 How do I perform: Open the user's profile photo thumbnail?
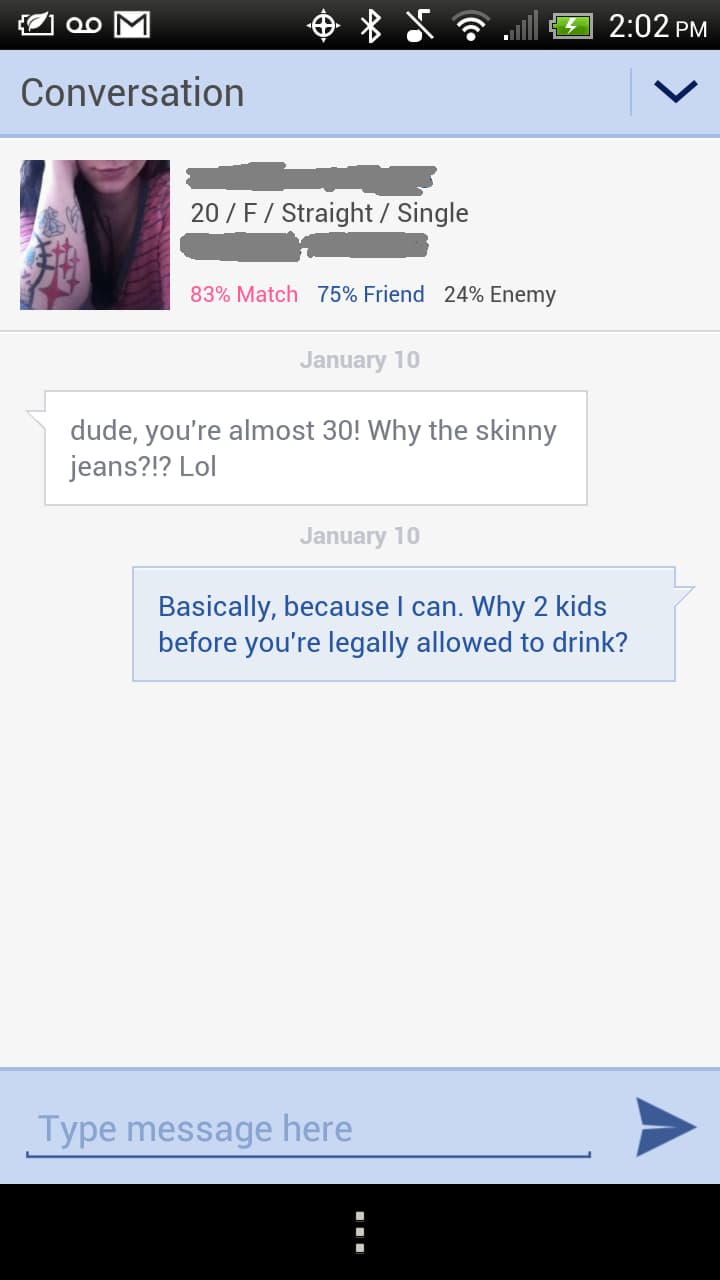point(95,234)
